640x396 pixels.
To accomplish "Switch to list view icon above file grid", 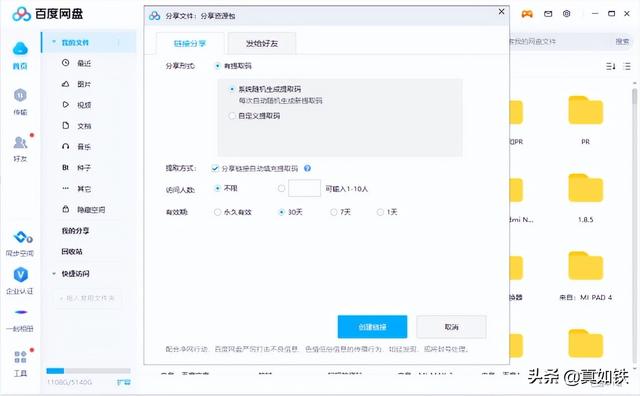I will (627, 66).
